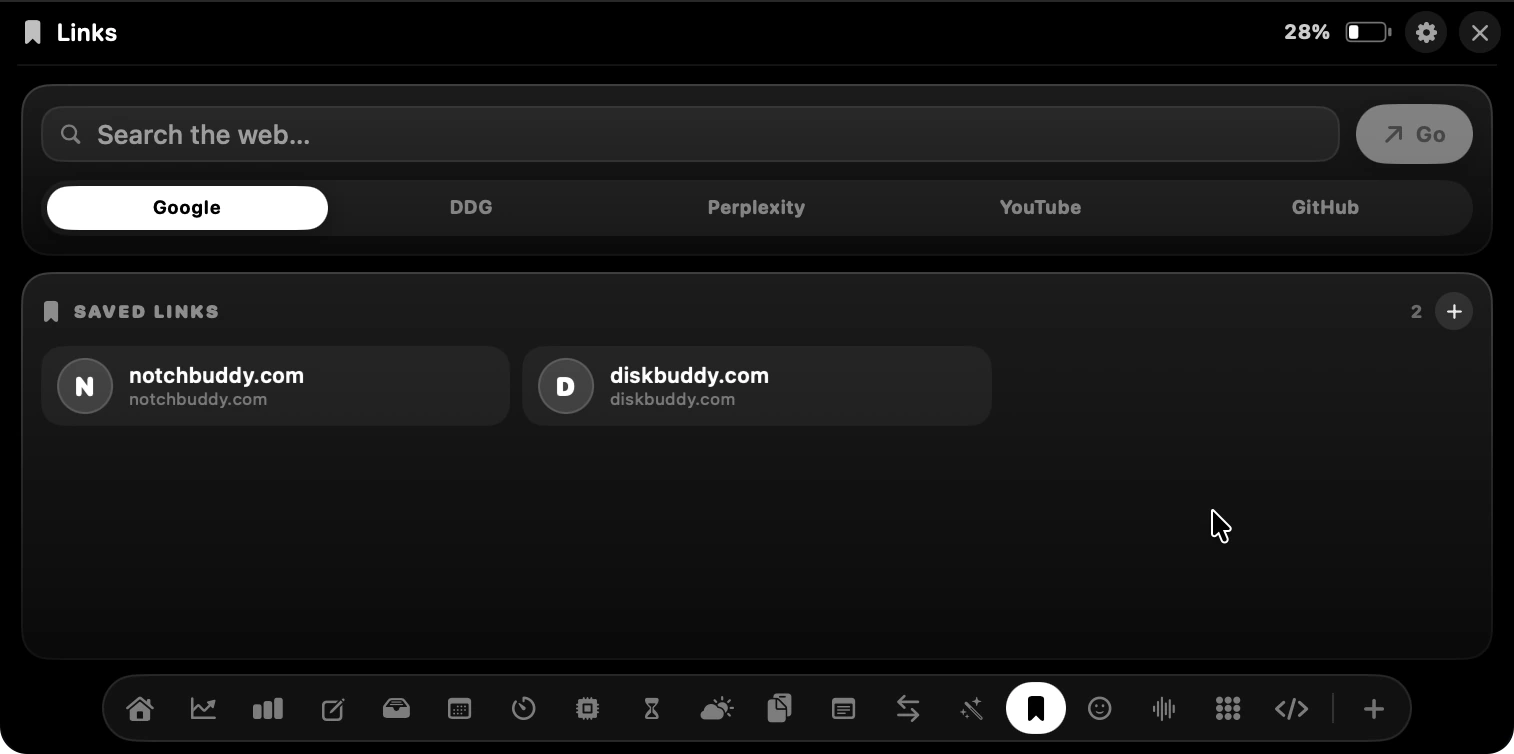Open the magic wand sparkles widget
Image resolution: width=1514 pixels, height=754 pixels.
pos(971,709)
